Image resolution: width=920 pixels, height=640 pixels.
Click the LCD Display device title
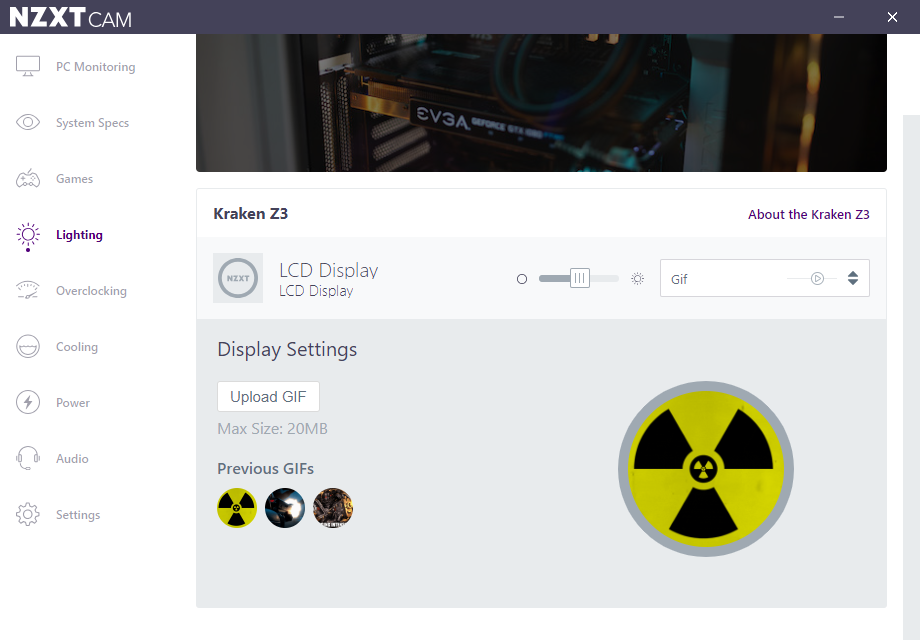[329, 270]
